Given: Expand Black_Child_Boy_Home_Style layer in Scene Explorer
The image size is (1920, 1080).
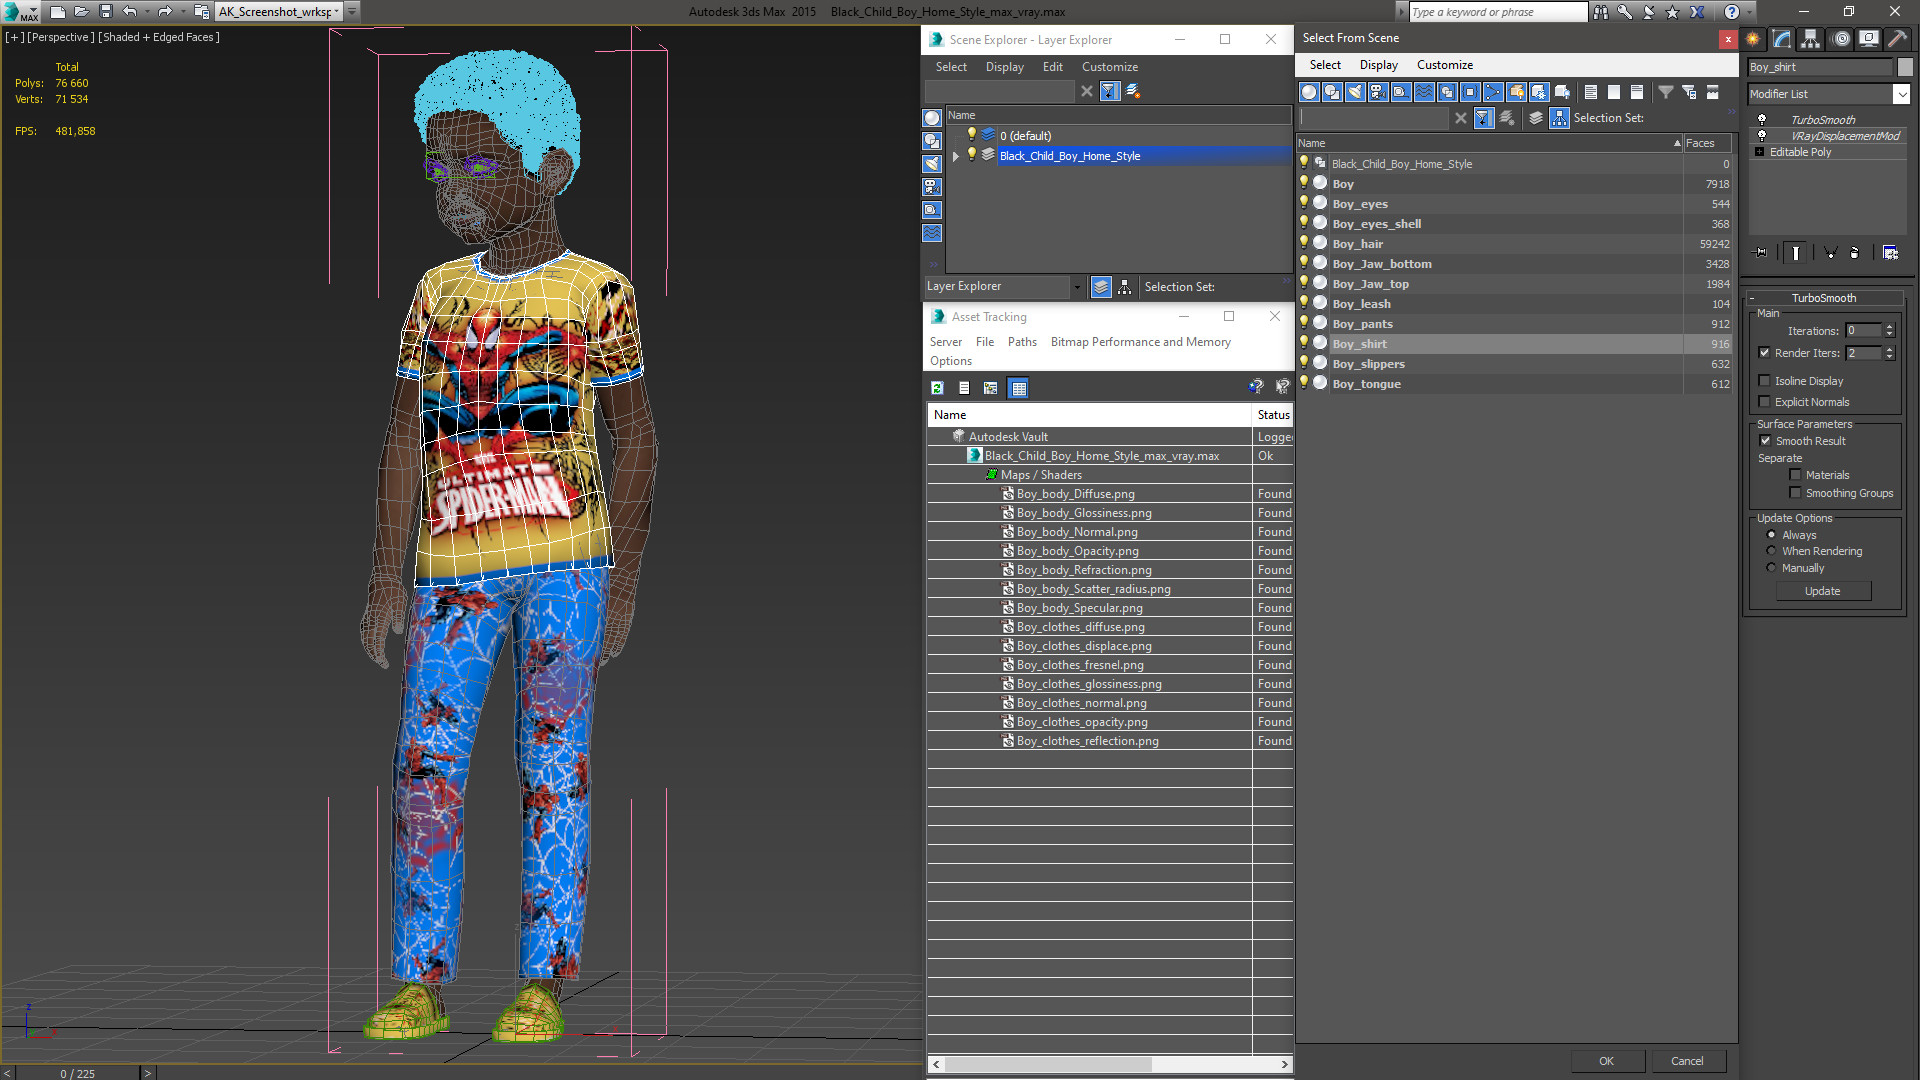Looking at the screenshot, I should point(956,156).
